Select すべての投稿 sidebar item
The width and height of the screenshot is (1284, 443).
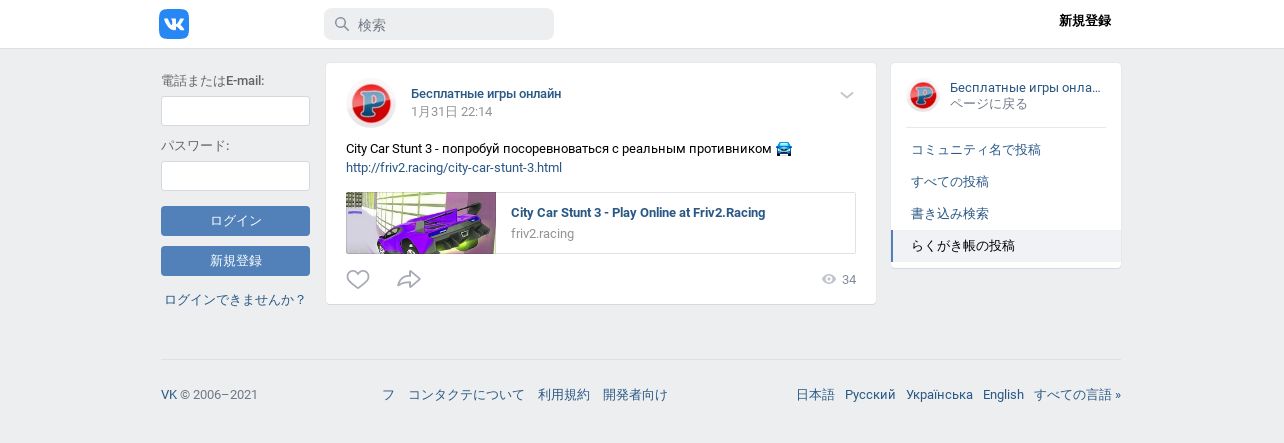(x=1006, y=182)
